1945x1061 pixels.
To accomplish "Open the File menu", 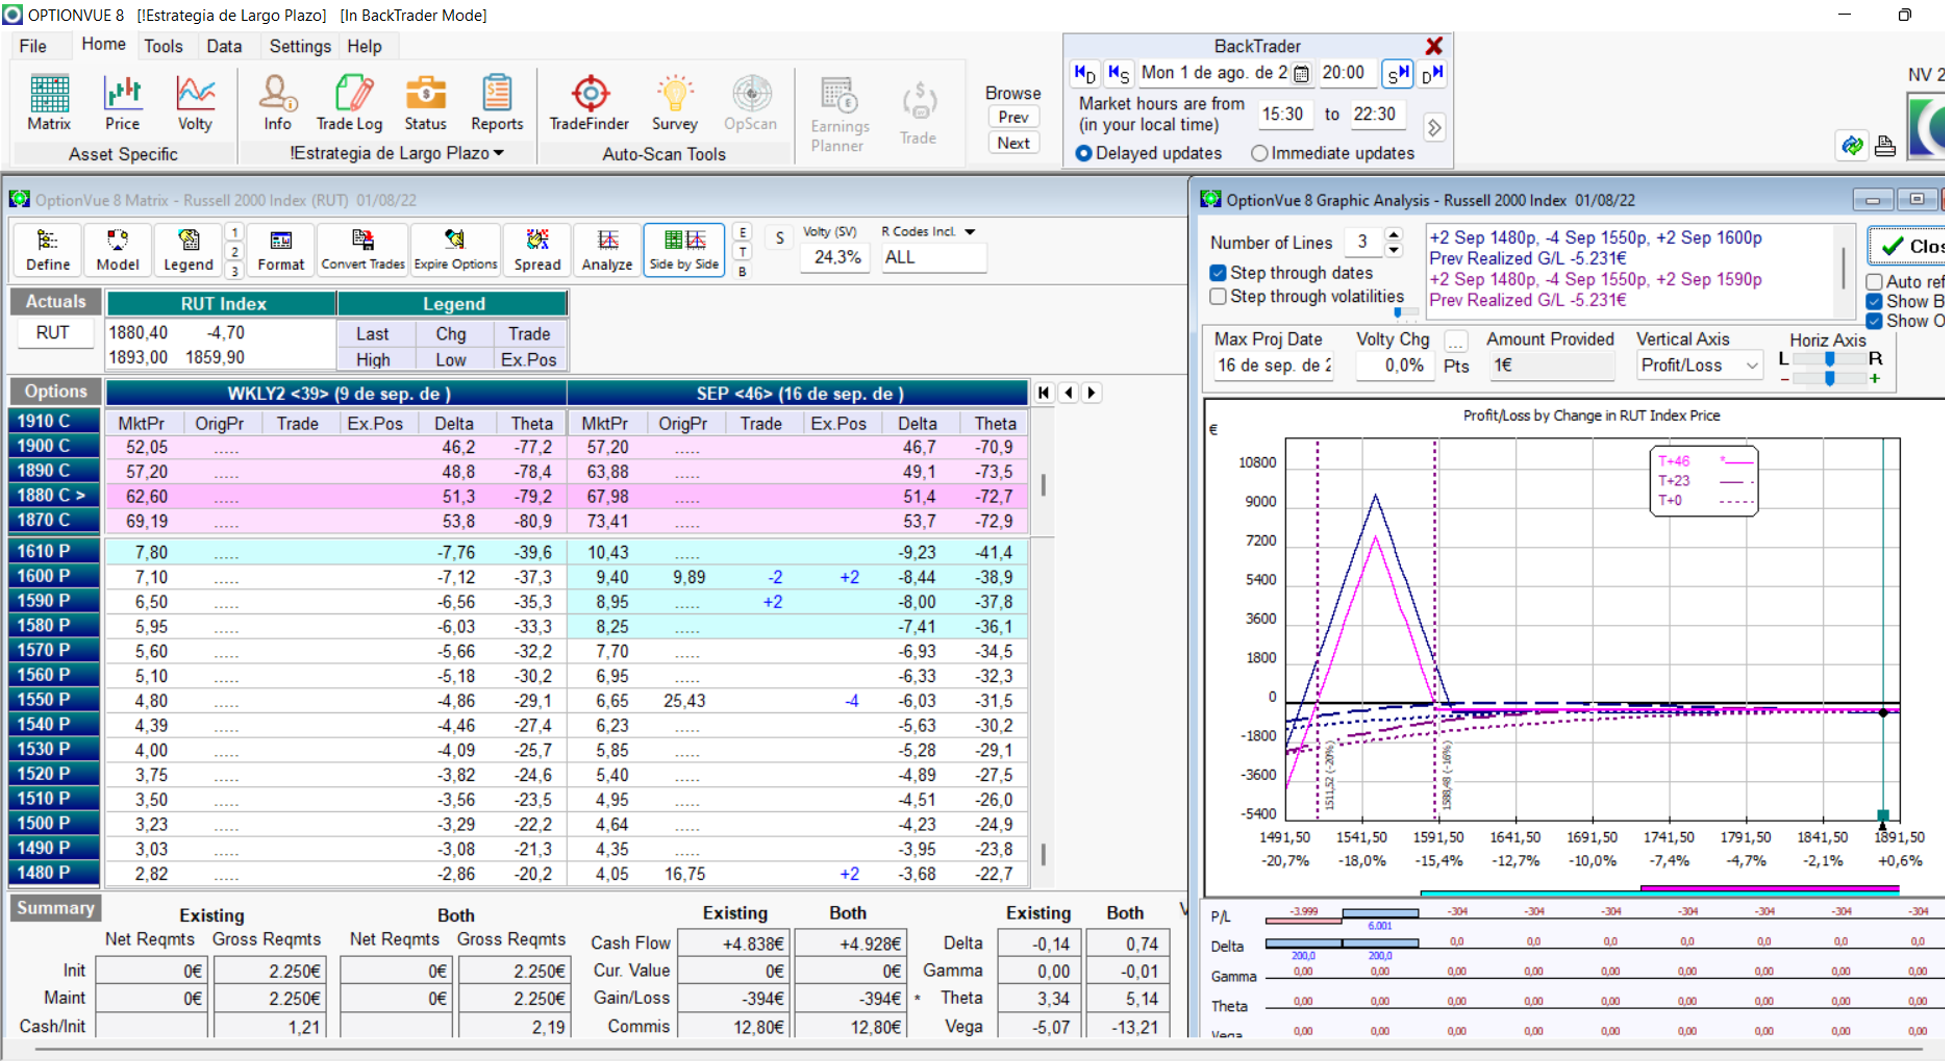I will pos(33,46).
